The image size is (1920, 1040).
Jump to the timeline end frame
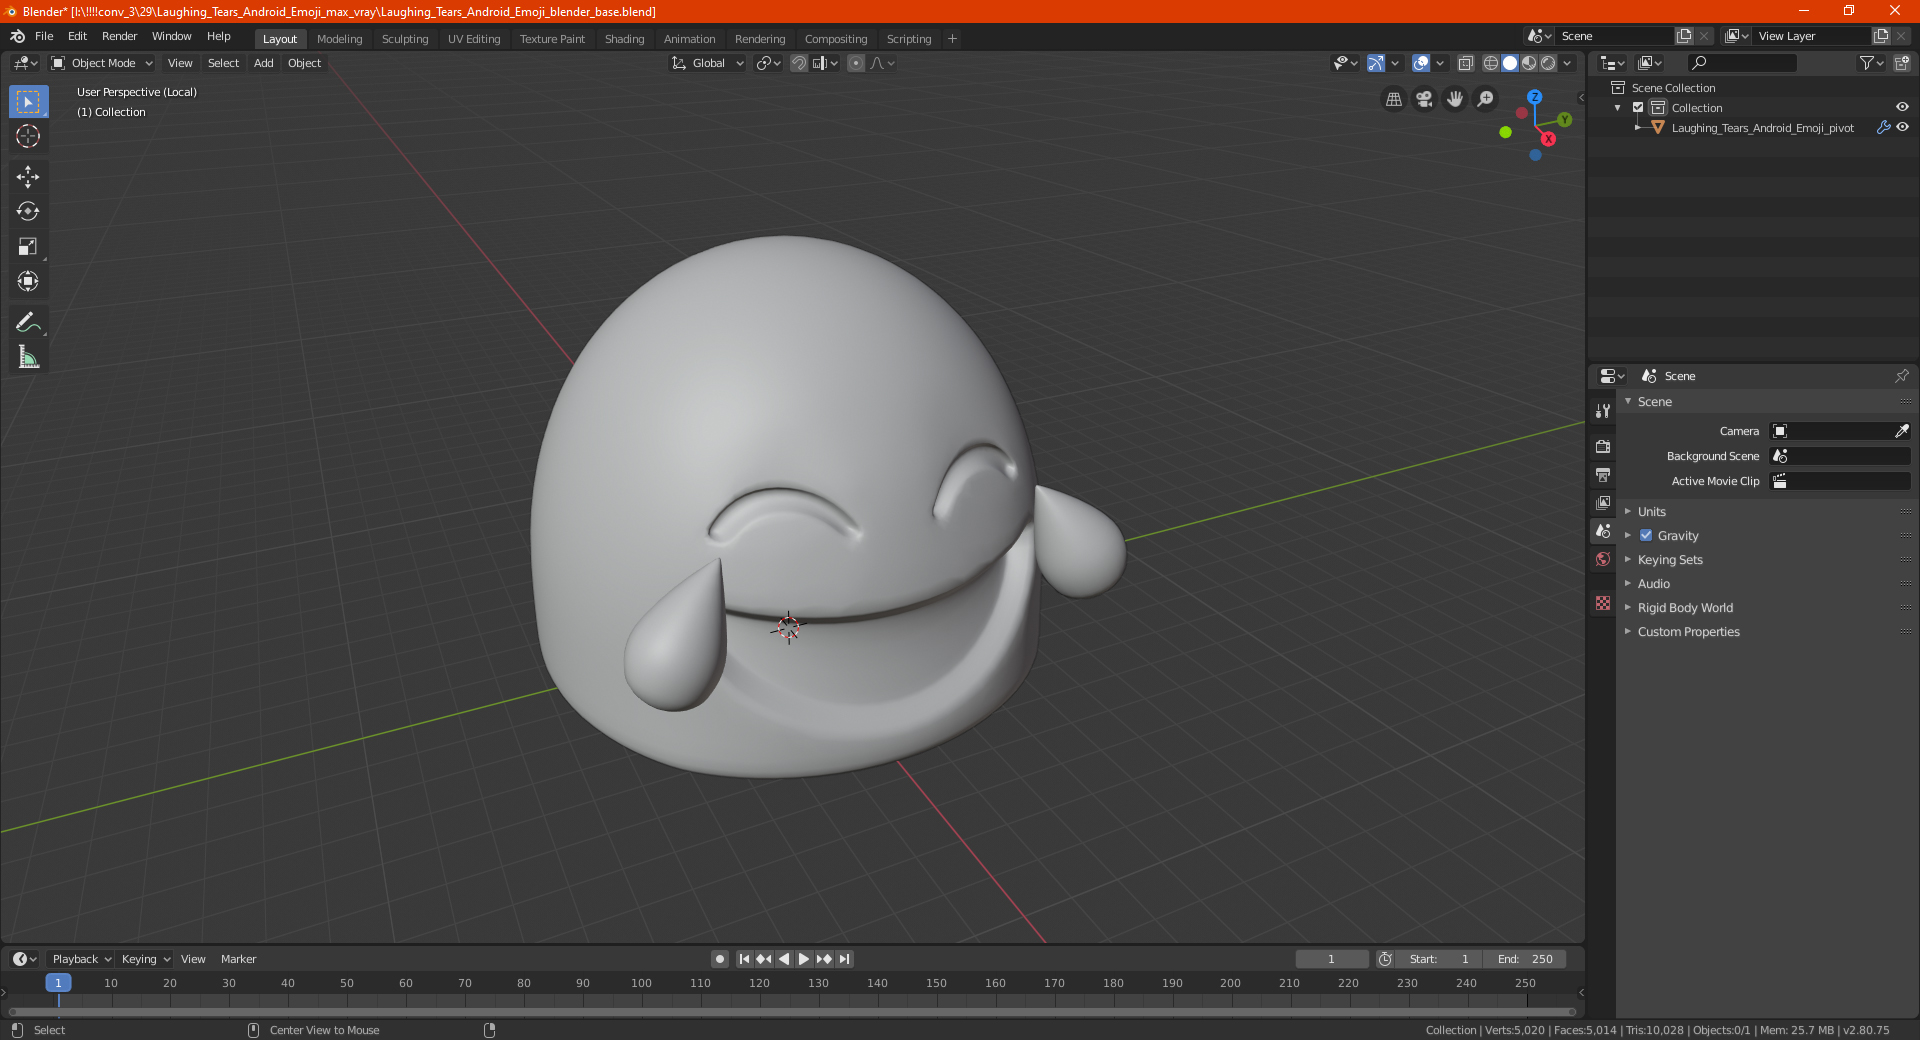click(x=844, y=959)
